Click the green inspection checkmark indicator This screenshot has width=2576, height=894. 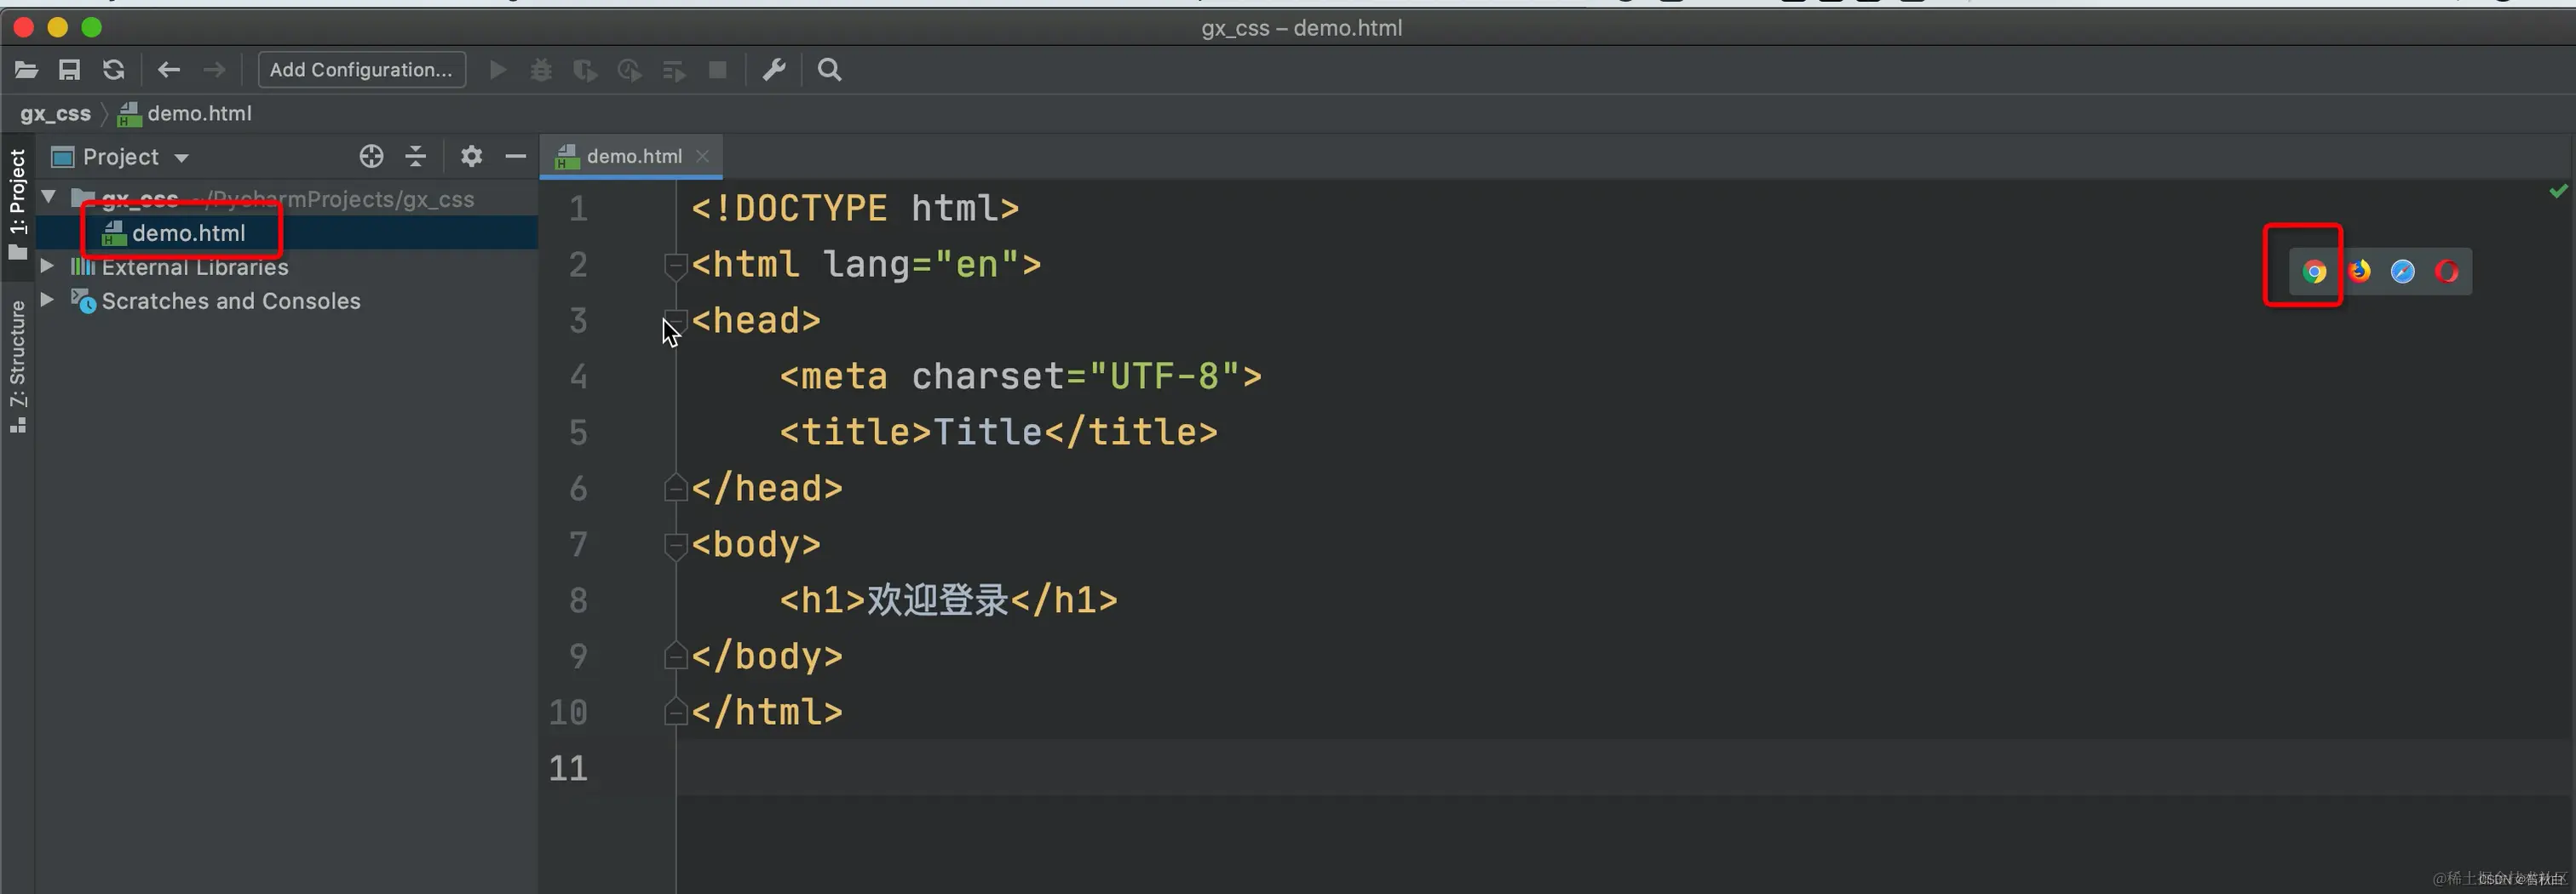pyautogui.click(x=2558, y=190)
